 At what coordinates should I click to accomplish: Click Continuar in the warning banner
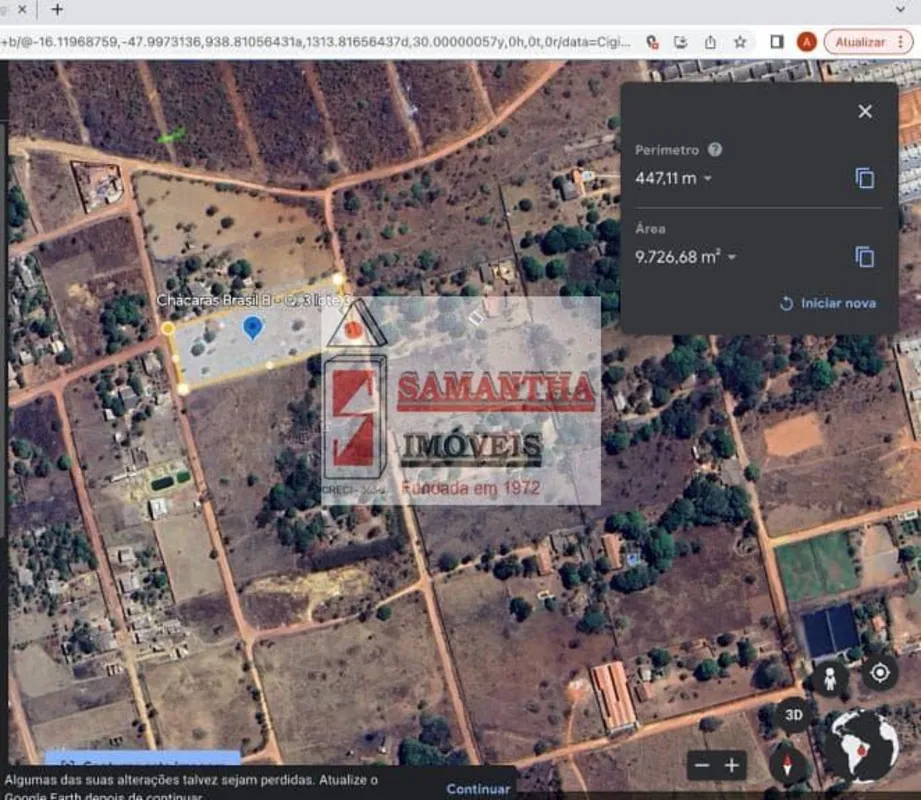tap(478, 788)
